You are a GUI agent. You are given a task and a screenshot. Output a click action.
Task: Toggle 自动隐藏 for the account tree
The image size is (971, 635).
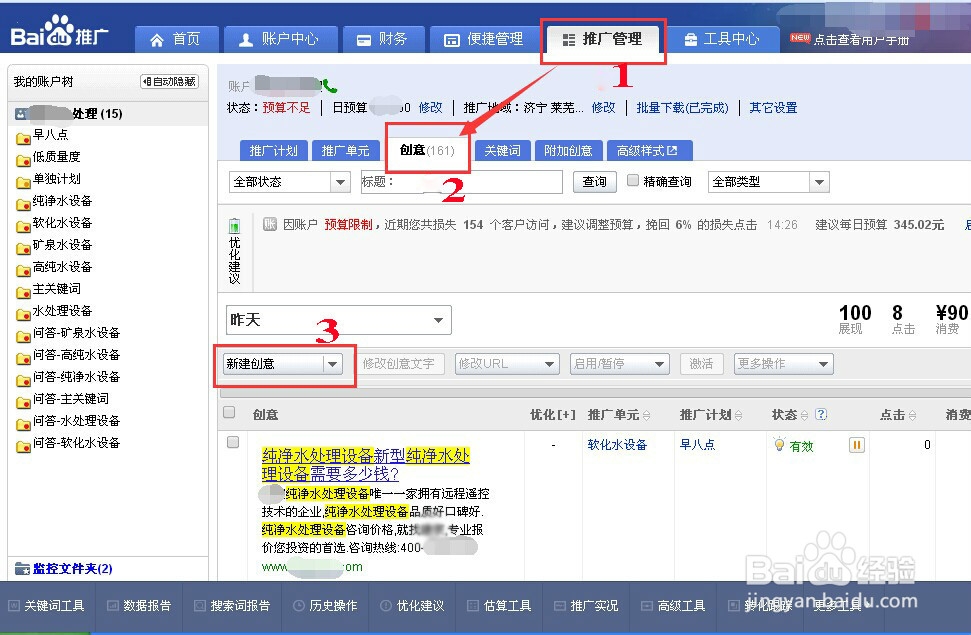[170, 81]
